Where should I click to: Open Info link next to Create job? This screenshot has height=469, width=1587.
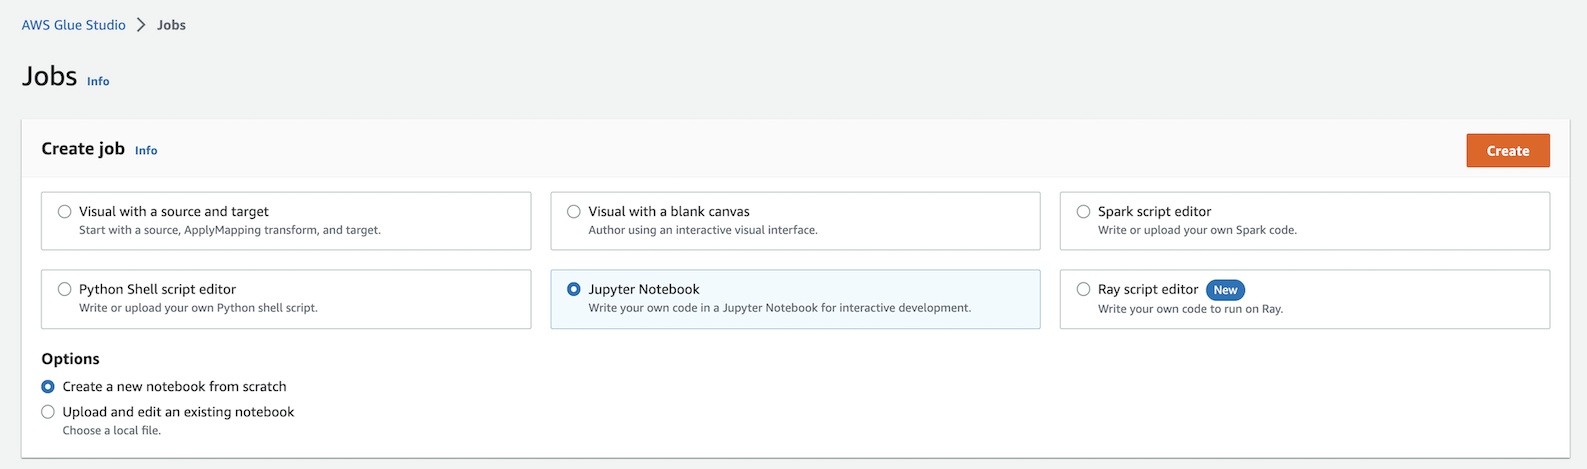coord(146,150)
